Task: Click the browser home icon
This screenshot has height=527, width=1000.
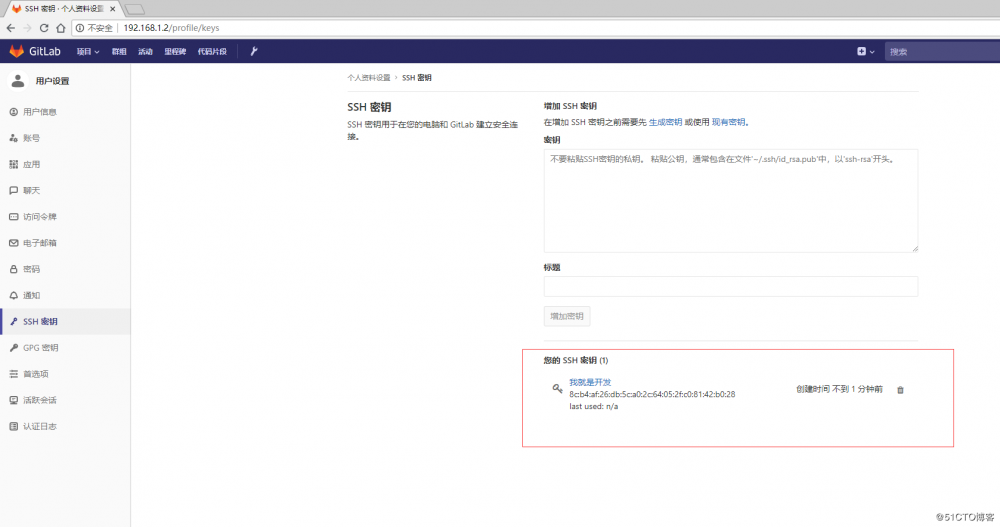Action: point(61,28)
